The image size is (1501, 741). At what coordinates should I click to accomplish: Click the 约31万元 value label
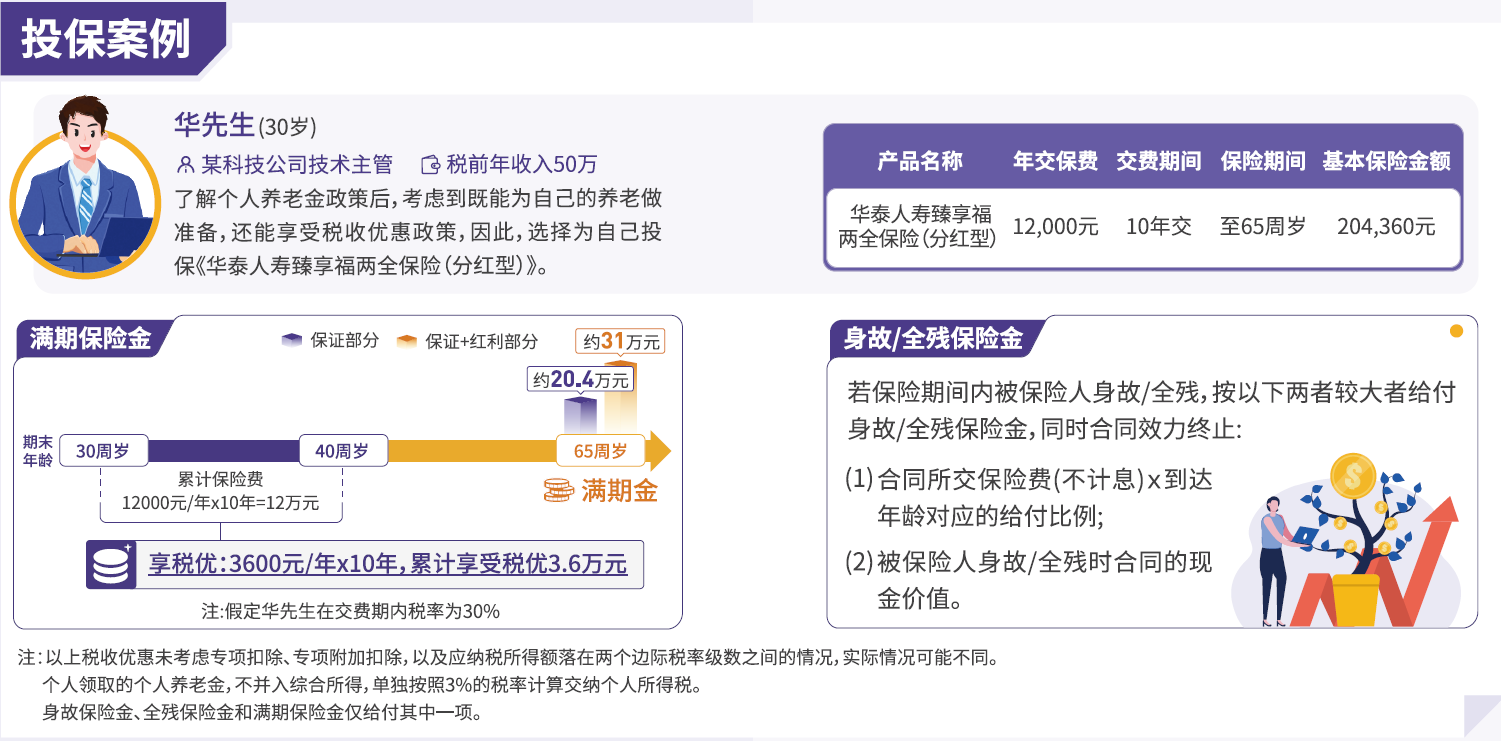click(x=620, y=342)
